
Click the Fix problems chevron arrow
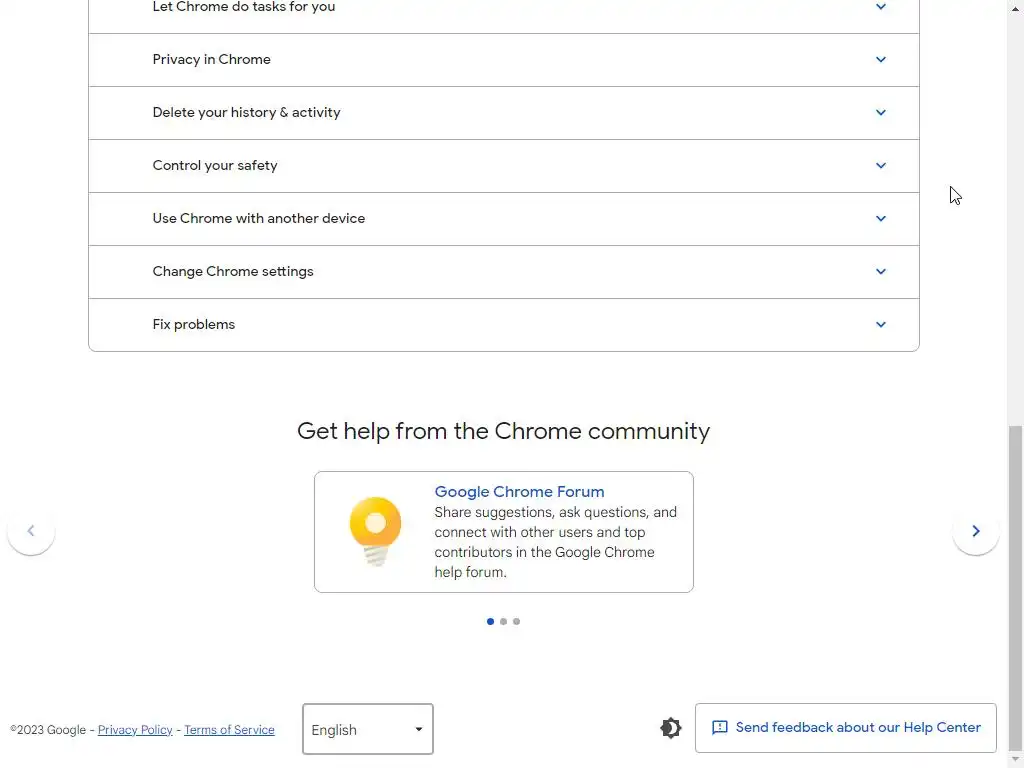pyautogui.click(x=881, y=325)
